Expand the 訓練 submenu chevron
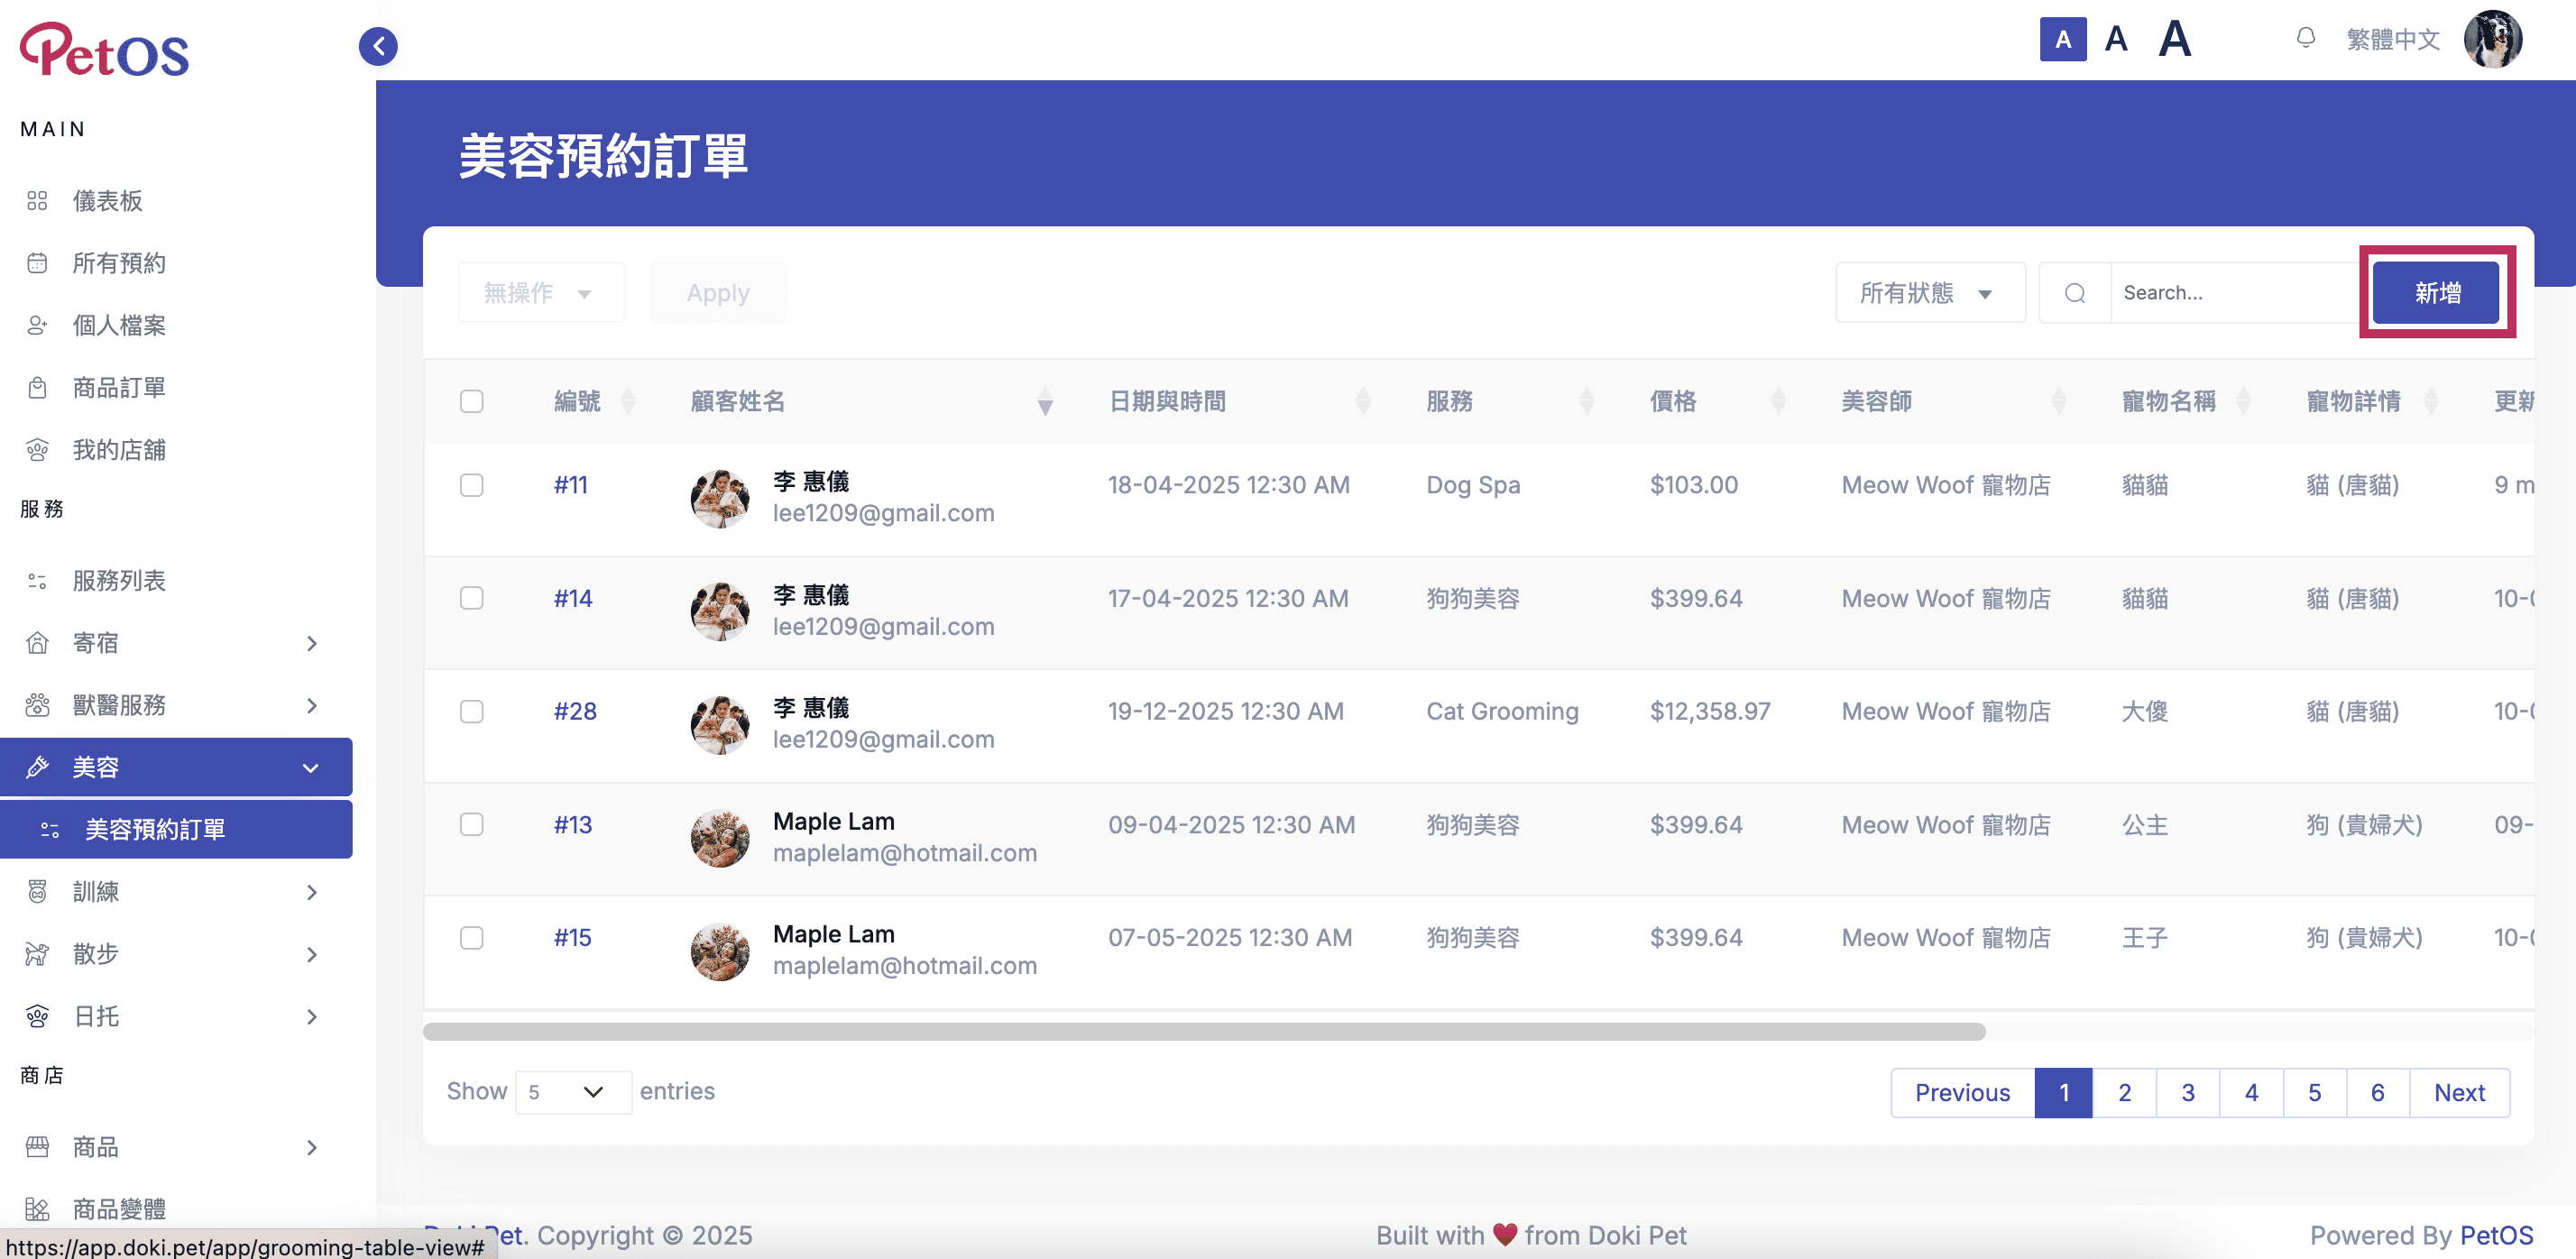Image resolution: width=2576 pixels, height=1259 pixels. click(x=311, y=892)
